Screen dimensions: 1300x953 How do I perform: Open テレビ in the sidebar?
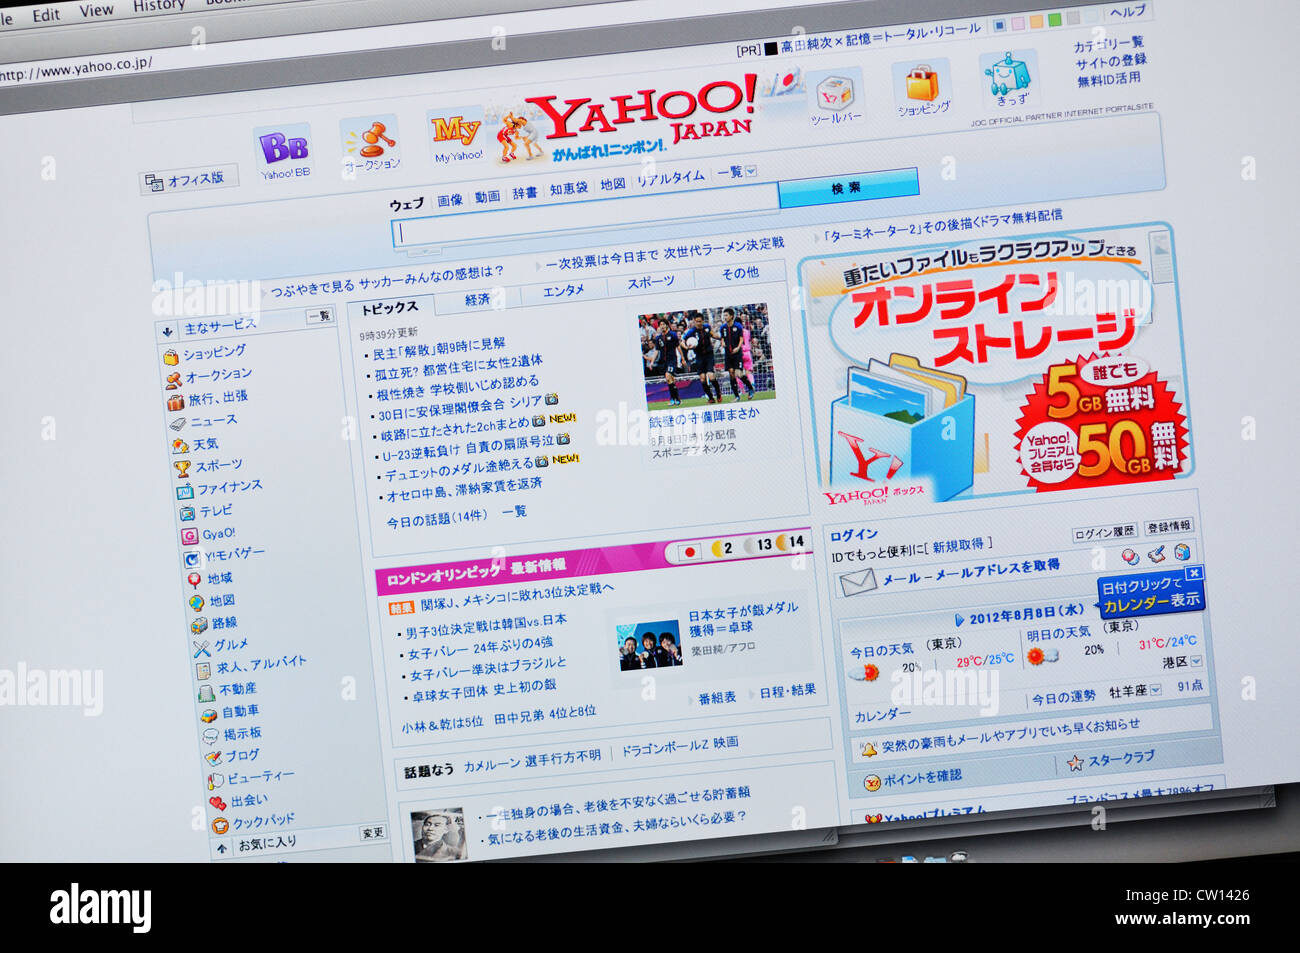coord(205,511)
